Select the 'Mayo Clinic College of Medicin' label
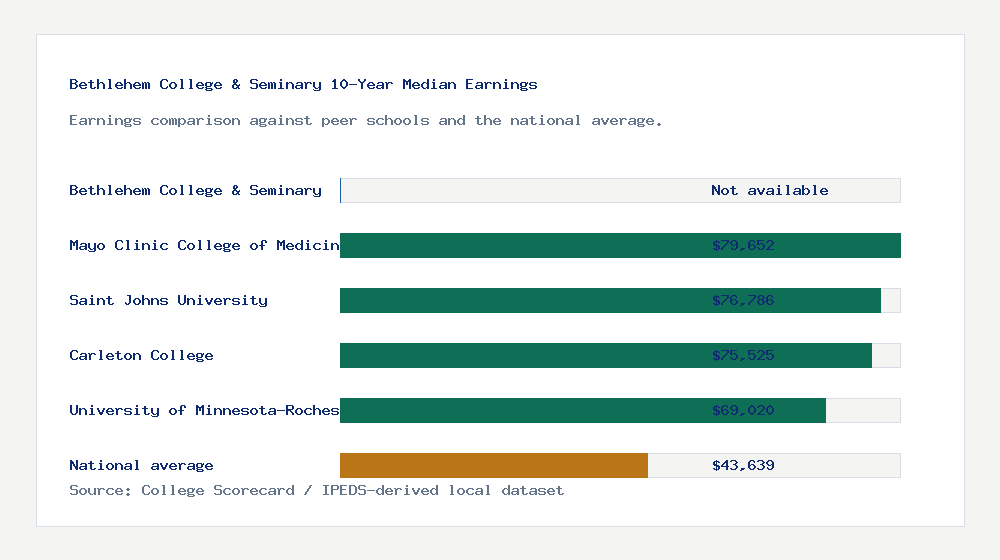 pyautogui.click(x=204, y=246)
